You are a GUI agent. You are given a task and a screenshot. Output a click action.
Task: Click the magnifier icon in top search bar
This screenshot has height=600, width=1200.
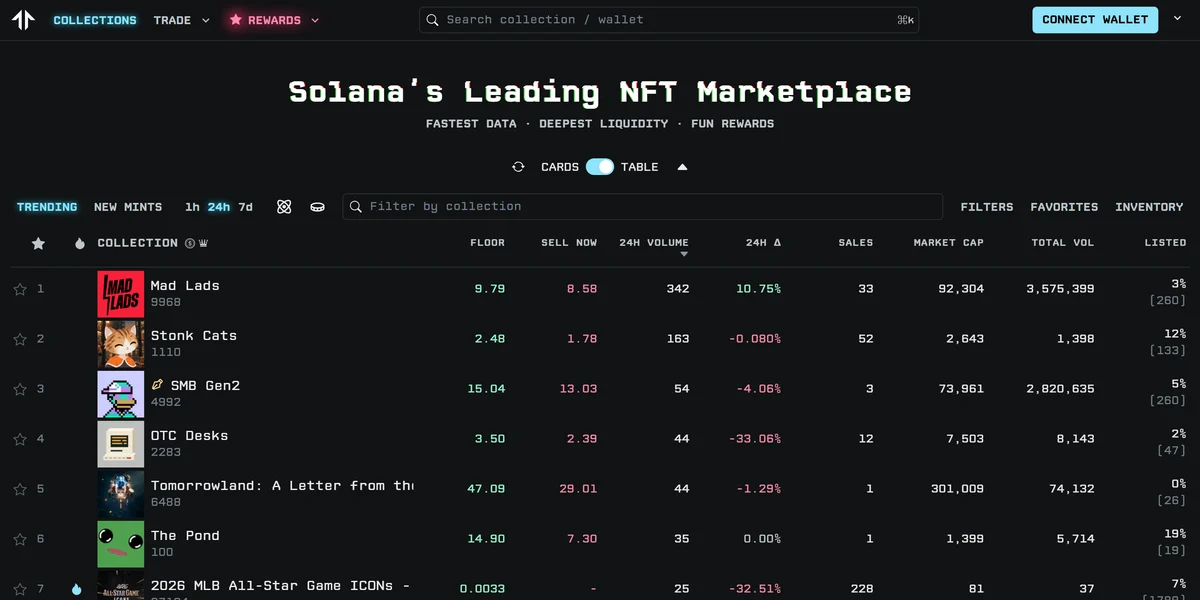(432, 20)
